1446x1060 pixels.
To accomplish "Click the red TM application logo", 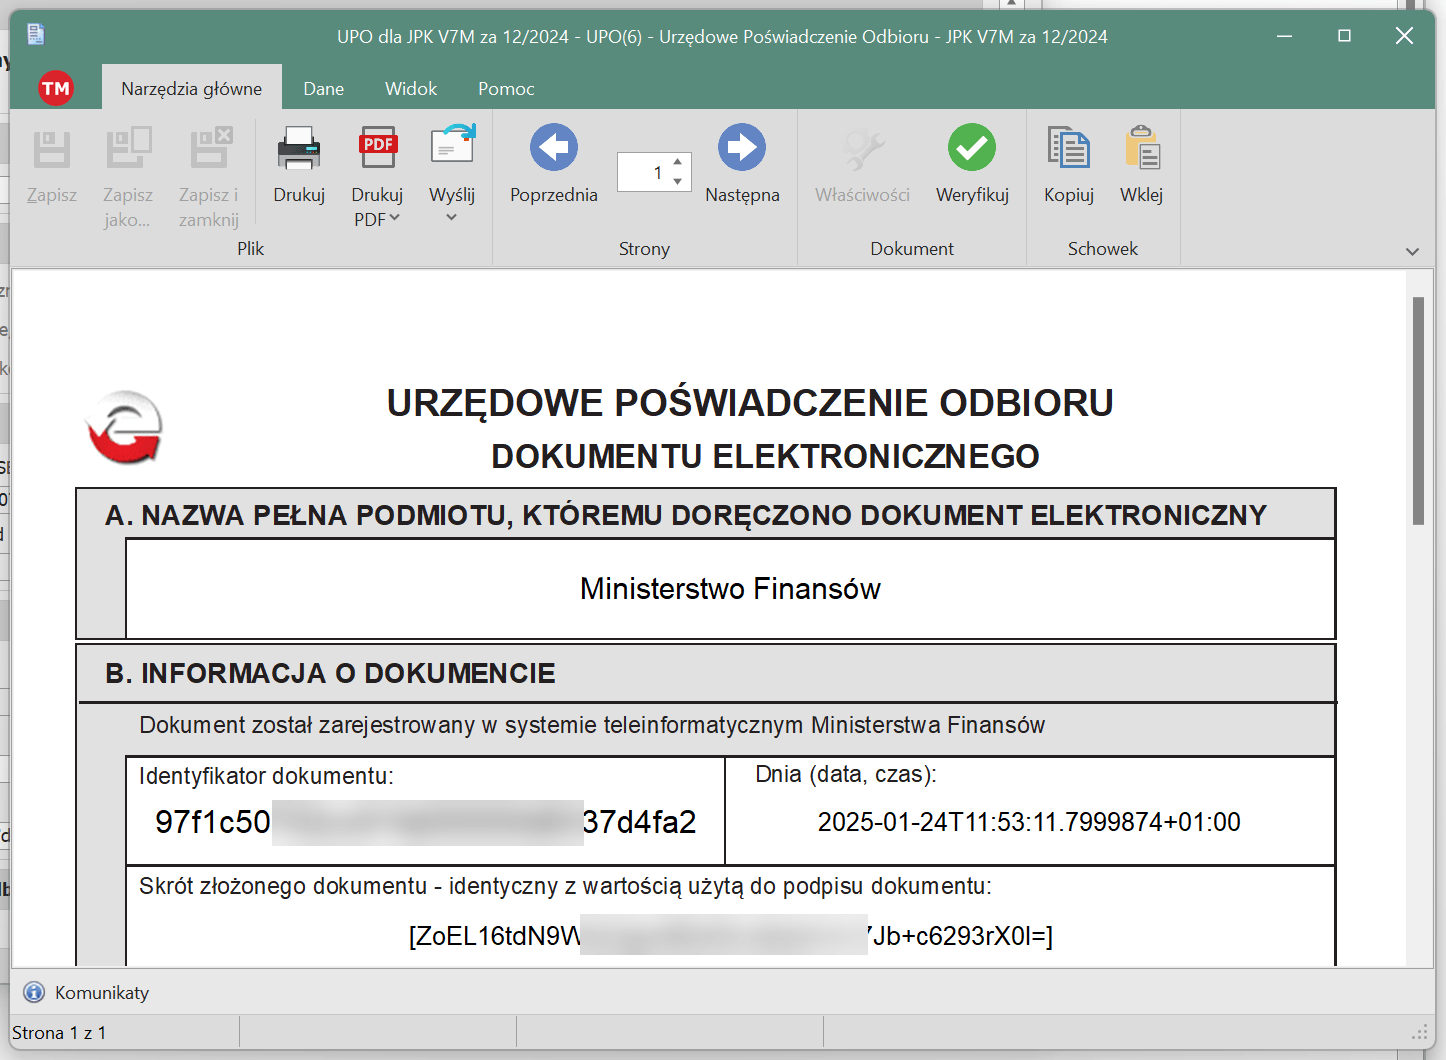I will pyautogui.click(x=56, y=89).
